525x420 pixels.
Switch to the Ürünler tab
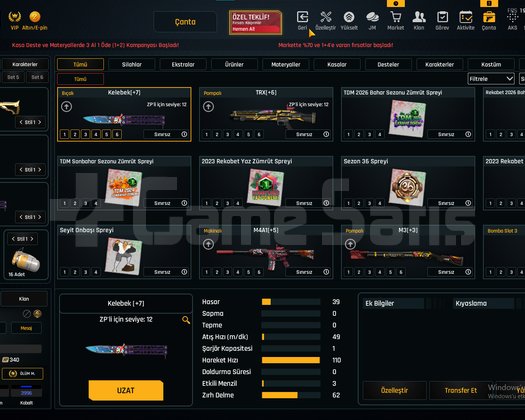[x=234, y=64]
